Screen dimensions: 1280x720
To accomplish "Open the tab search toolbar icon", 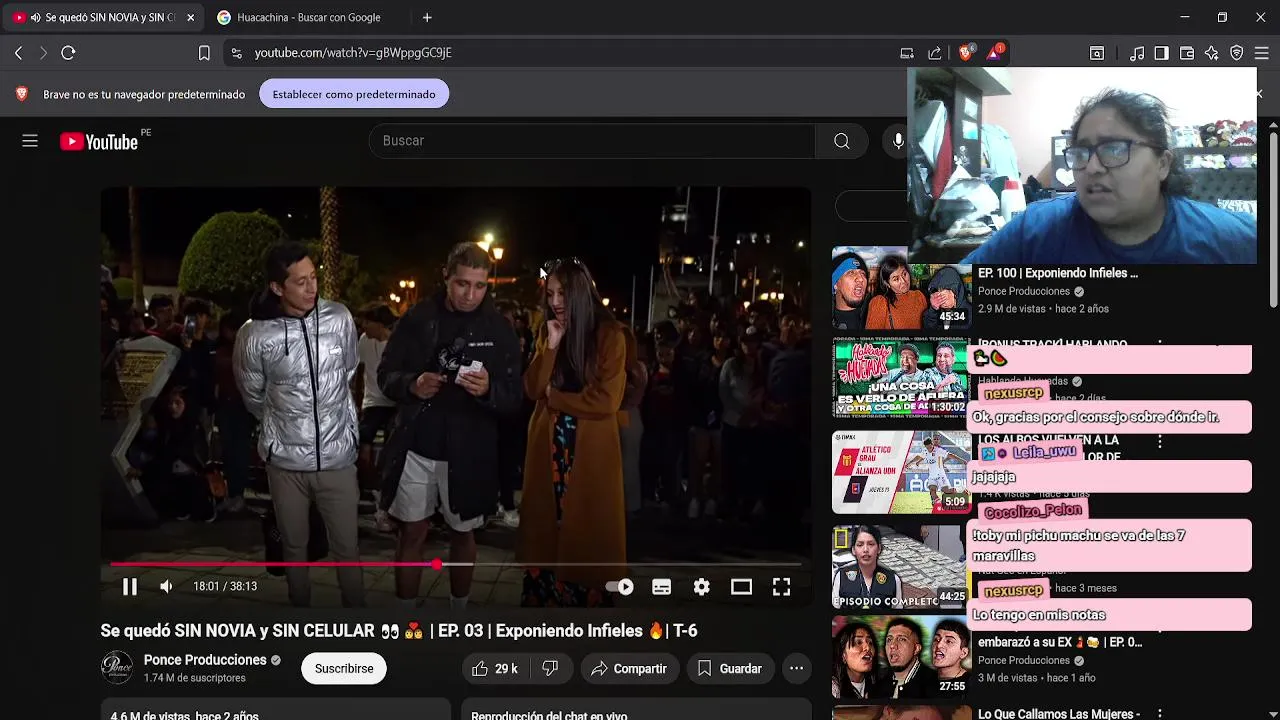I will point(1097,53).
